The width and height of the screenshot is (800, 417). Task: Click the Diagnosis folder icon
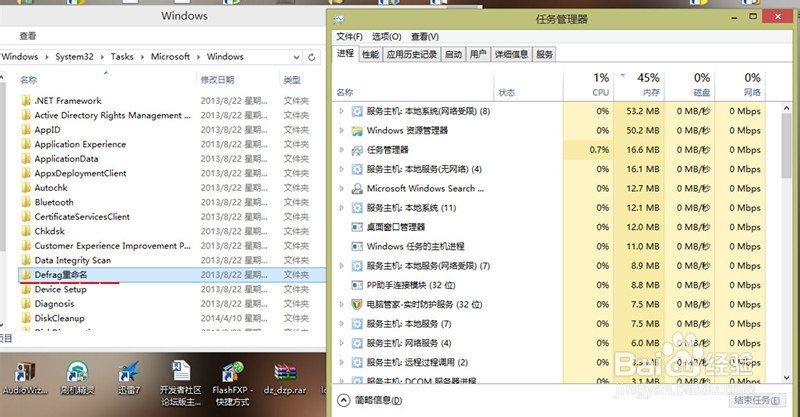click(x=26, y=304)
